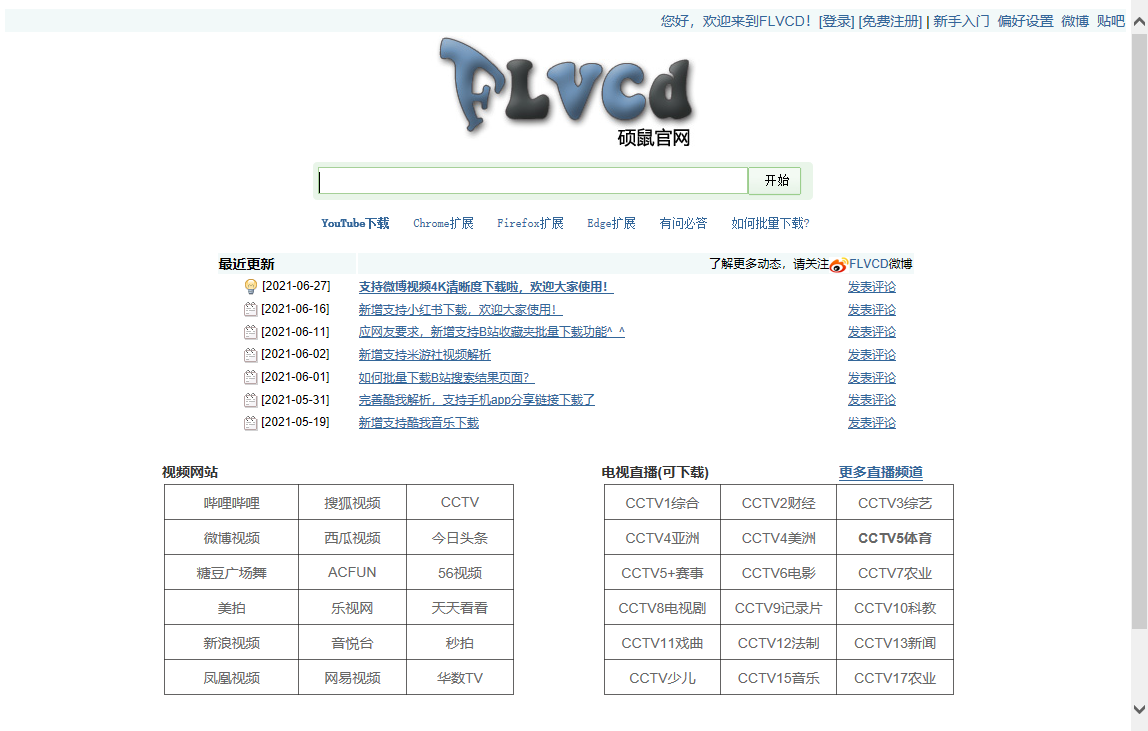Open news about 微博视频4K清晰度下载
Screen dimensions: 1148x731
[x=486, y=287]
